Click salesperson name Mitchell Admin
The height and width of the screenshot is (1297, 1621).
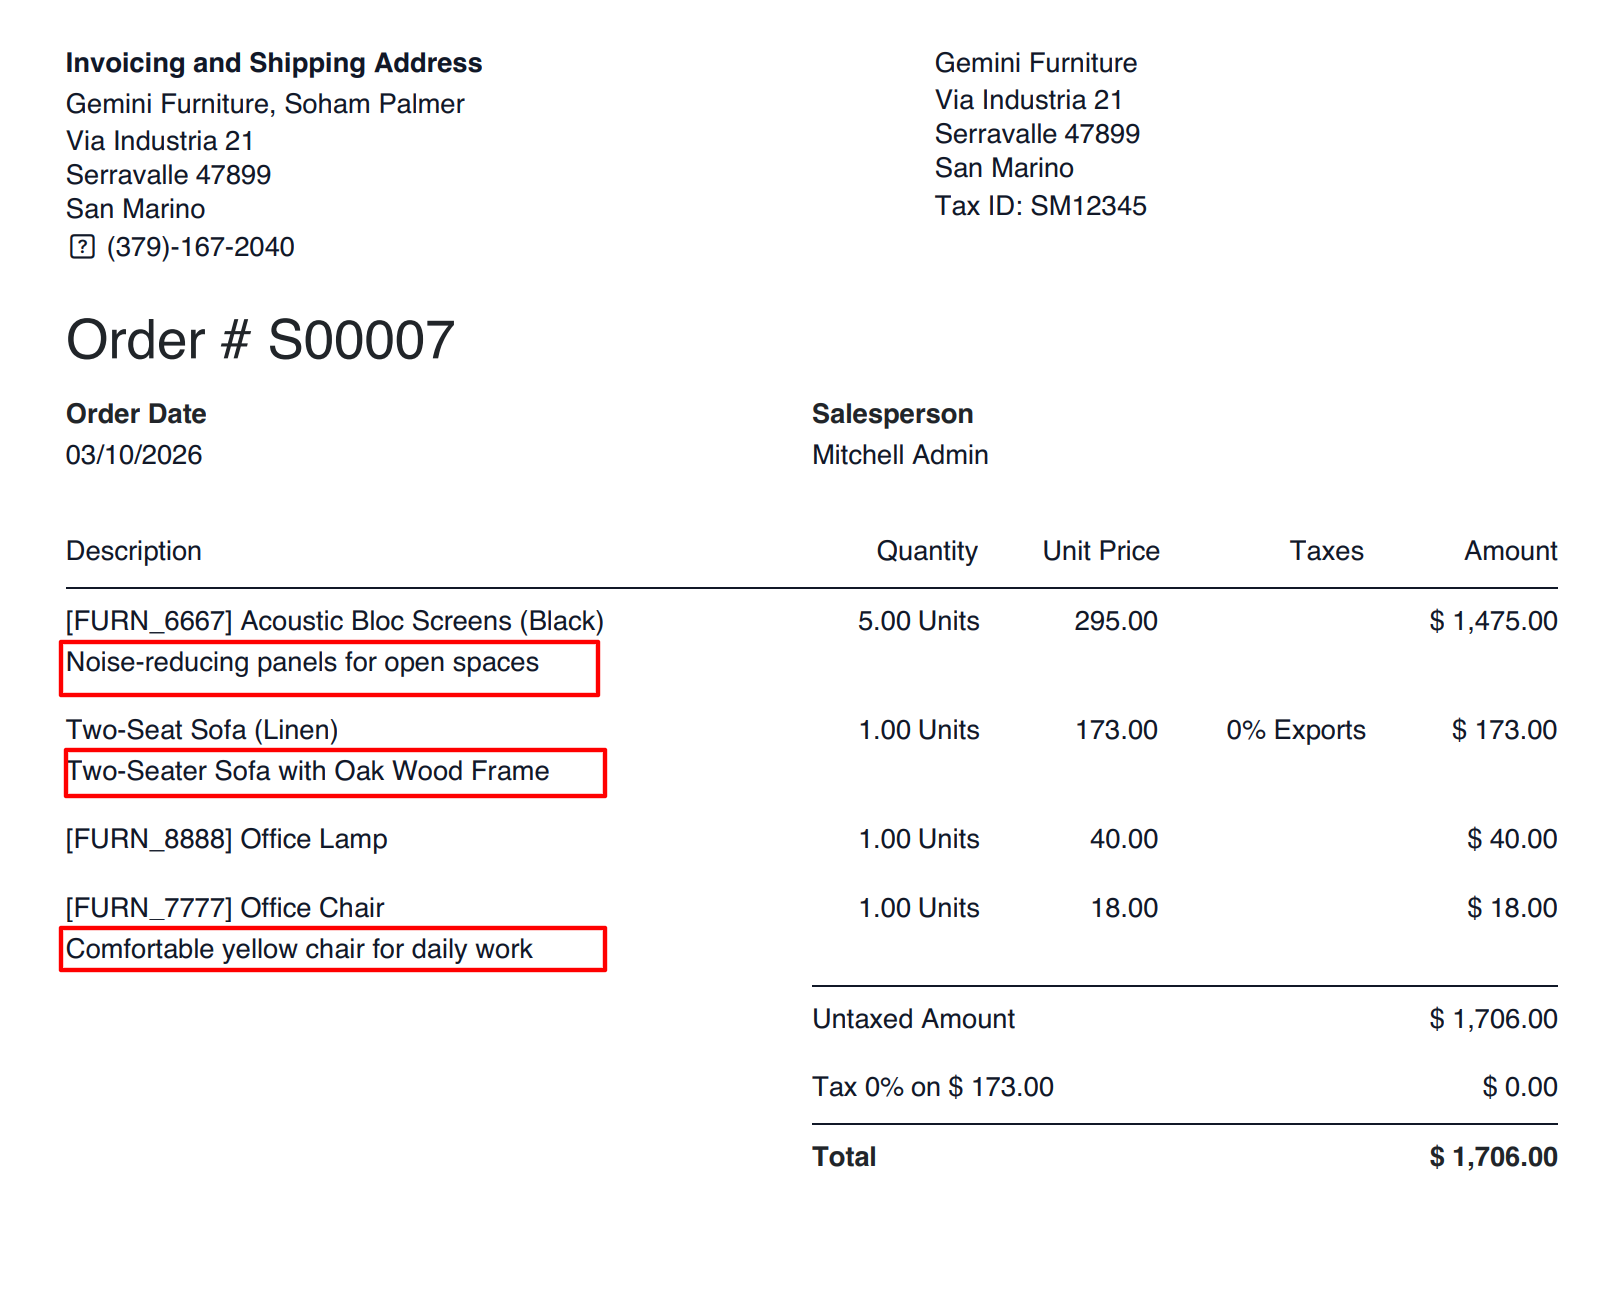point(900,455)
